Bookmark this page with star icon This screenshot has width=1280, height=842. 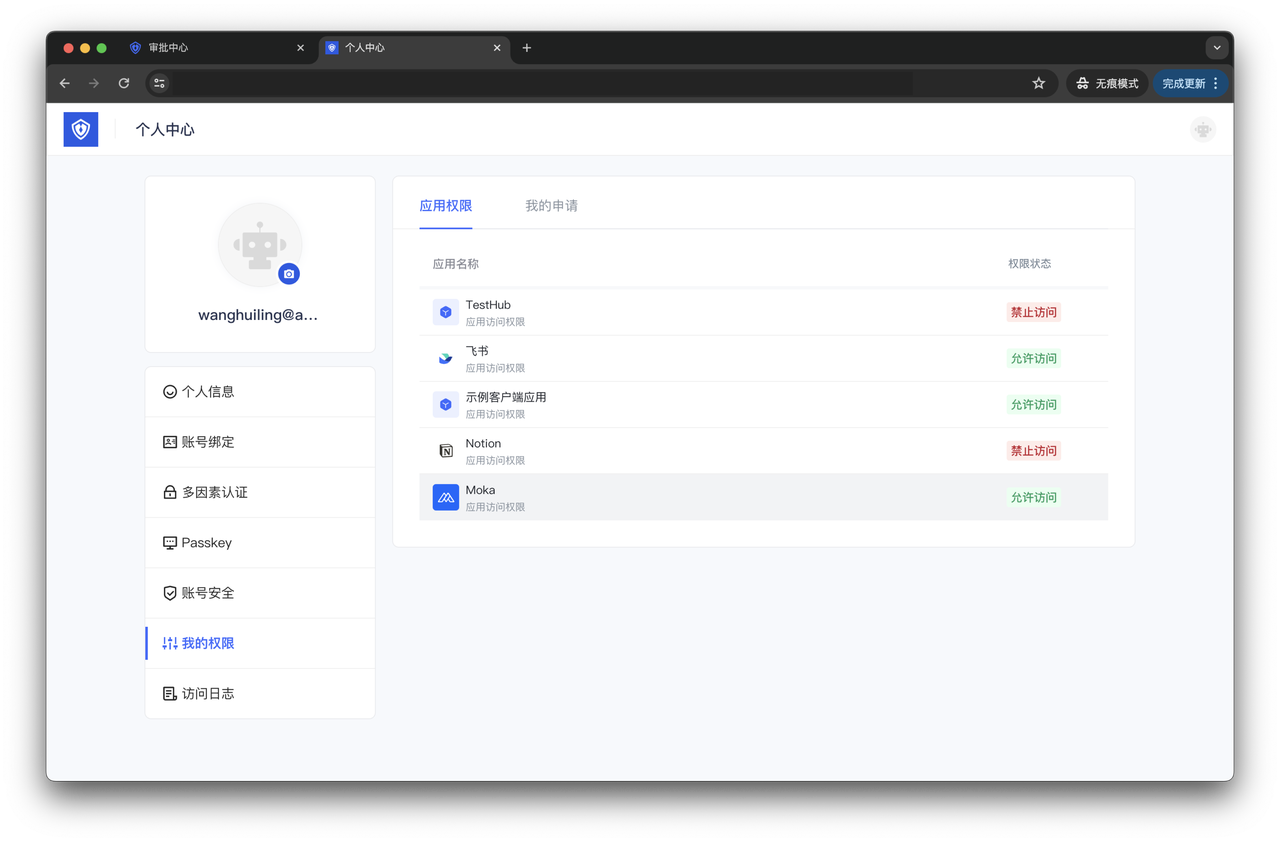point(1038,83)
